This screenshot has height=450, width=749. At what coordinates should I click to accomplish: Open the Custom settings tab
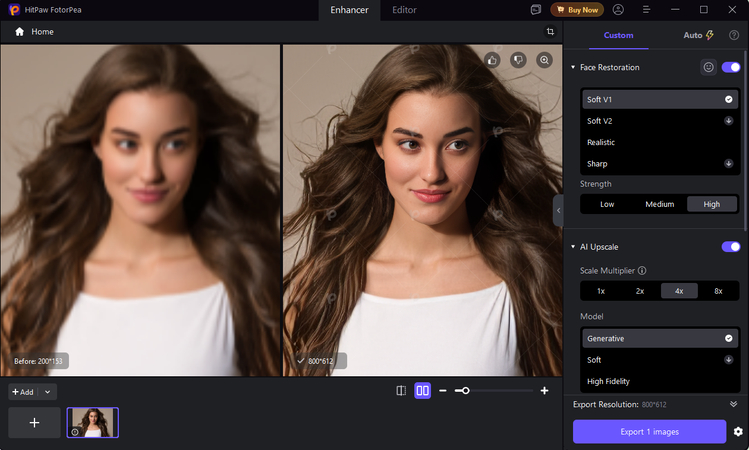(619, 35)
